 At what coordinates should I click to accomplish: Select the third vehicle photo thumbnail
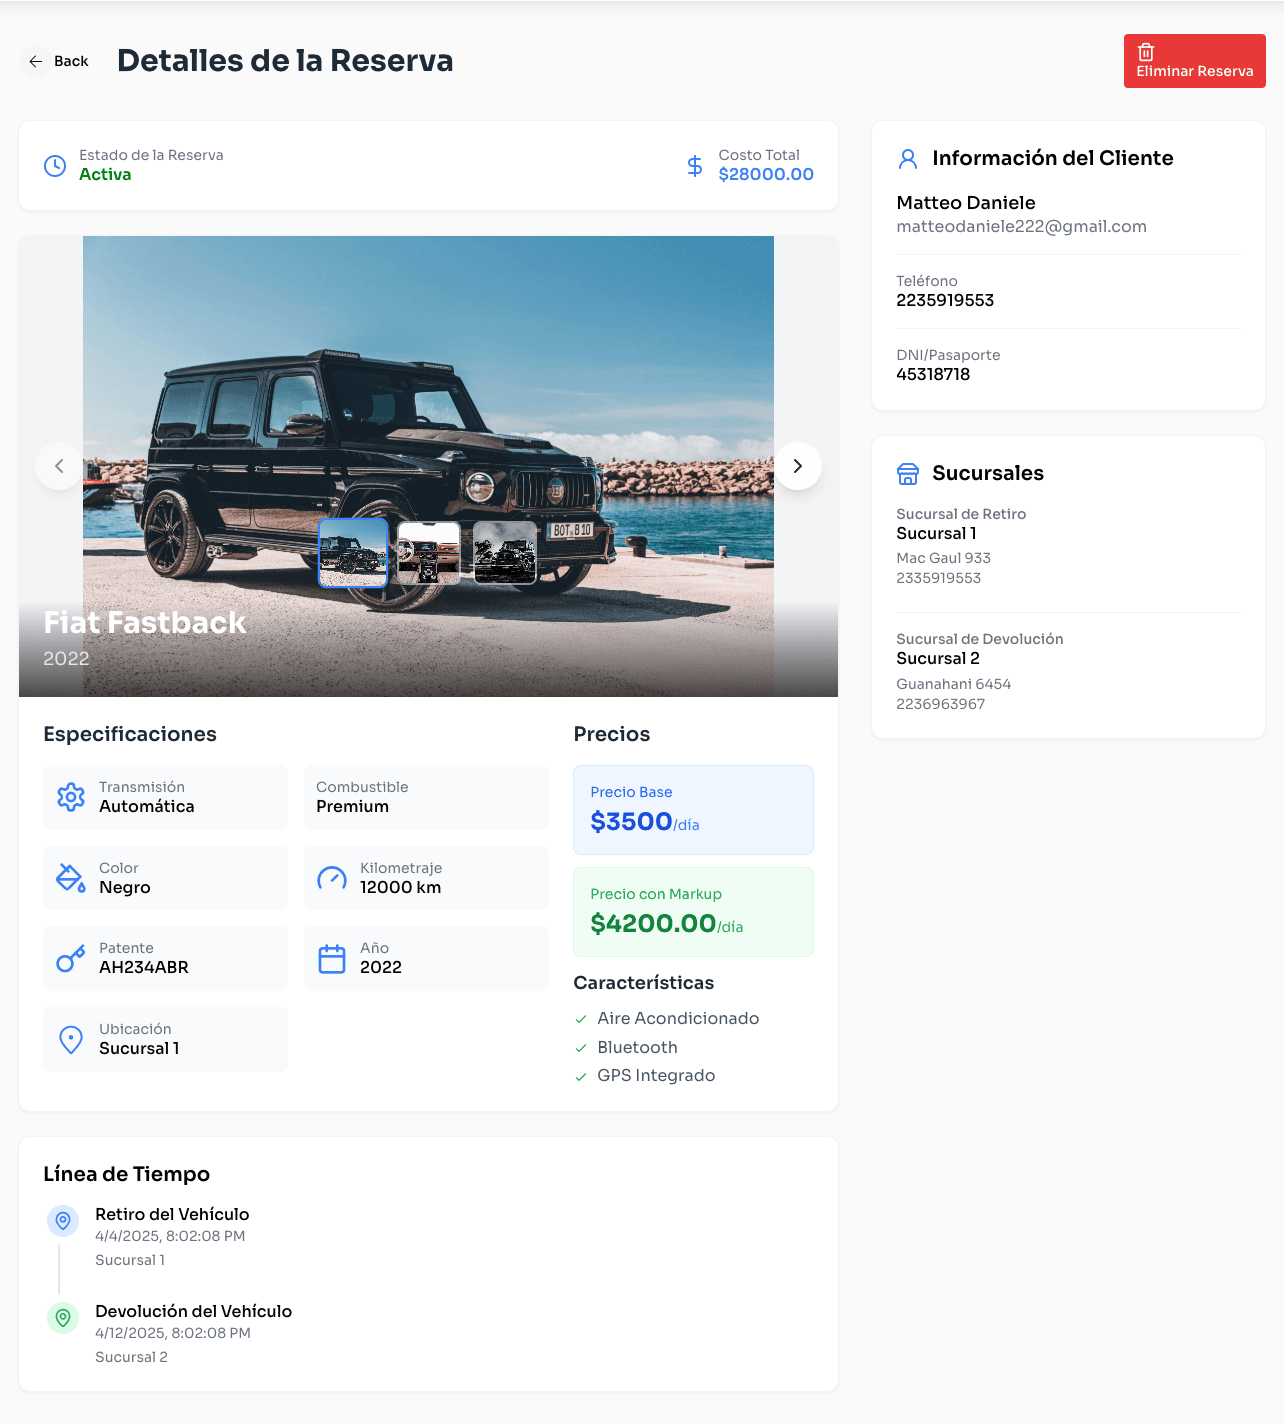coord(505,553)
